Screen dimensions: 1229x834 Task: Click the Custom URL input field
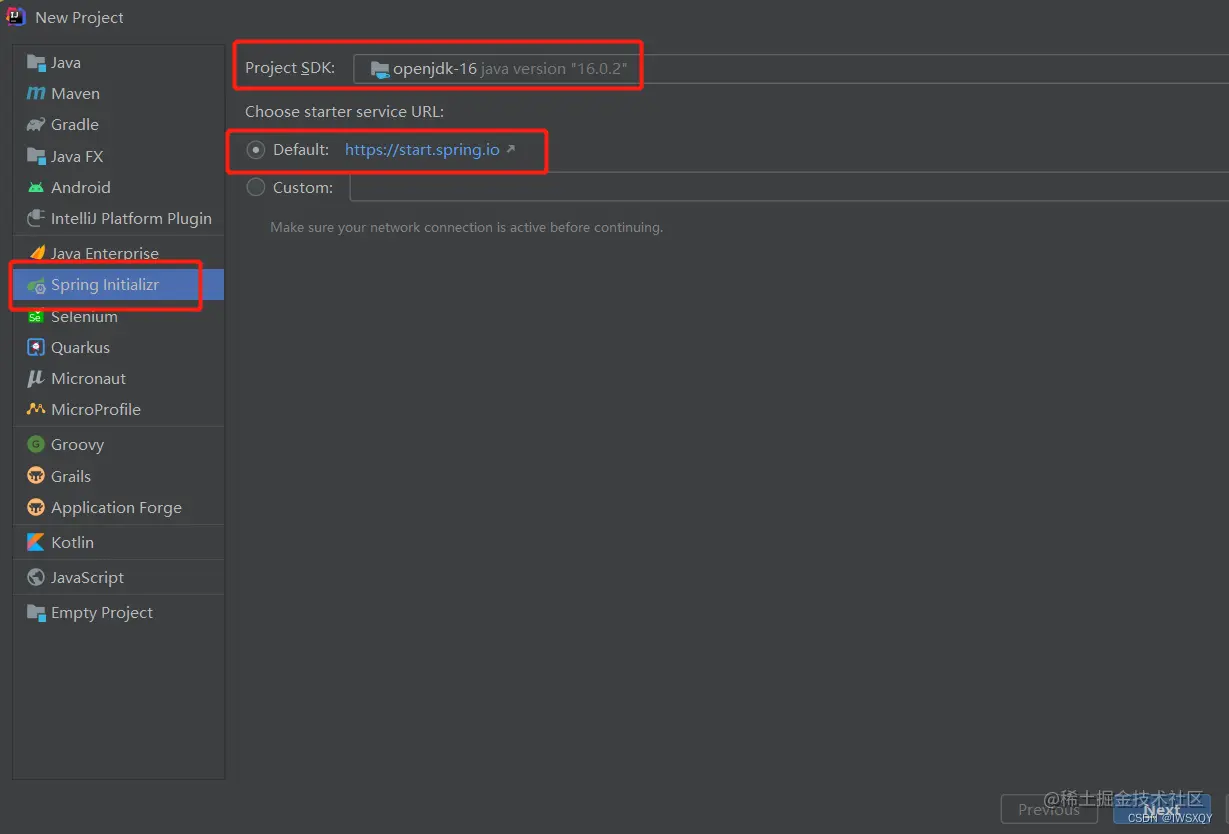coord(789,187)
